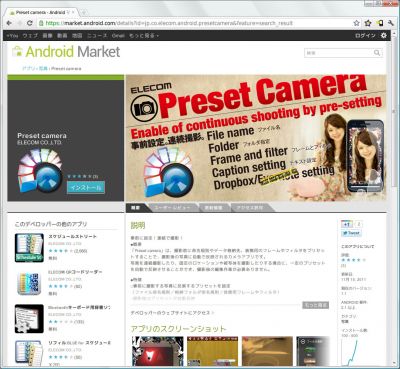The height and width of the screenshot is (369, 400).
Task: Click the ログイン link
Action: tap(365, 35)
